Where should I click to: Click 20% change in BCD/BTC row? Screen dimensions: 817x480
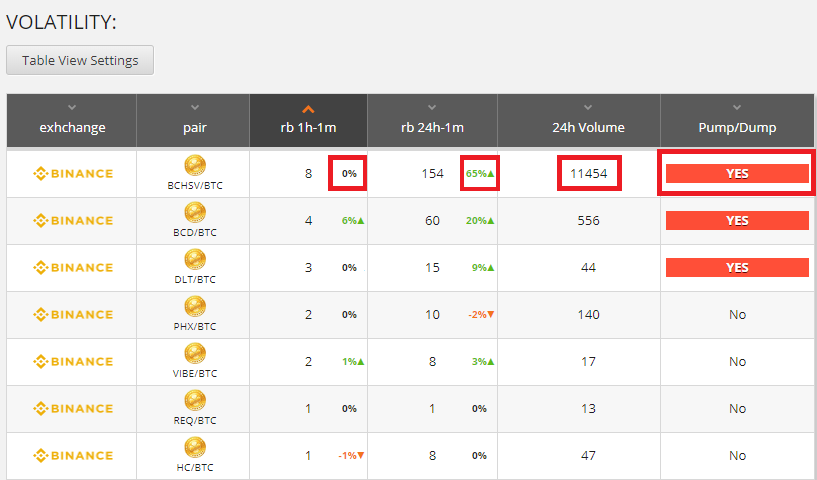(480, 220)
